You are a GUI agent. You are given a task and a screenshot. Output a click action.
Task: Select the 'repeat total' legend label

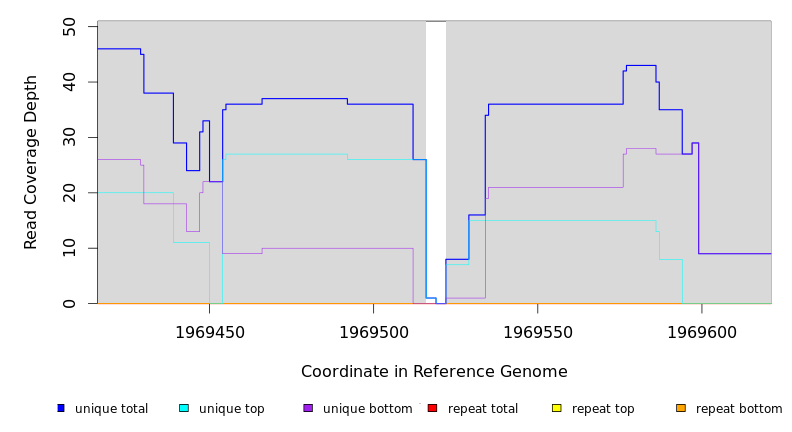click(x=483, y=409)
